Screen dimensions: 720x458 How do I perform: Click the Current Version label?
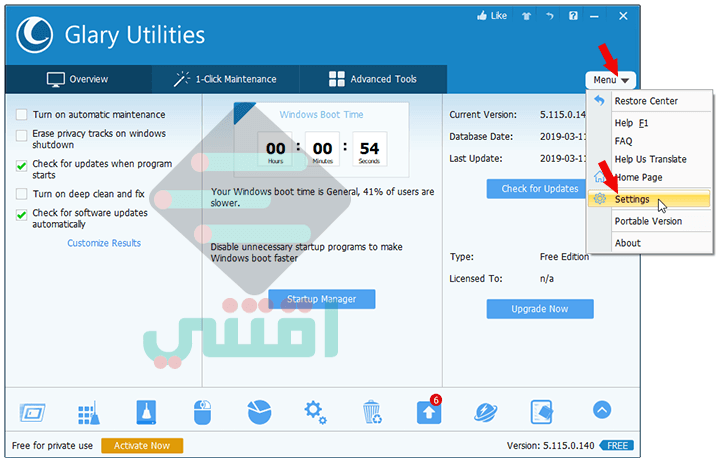click(x=483, y=115)
